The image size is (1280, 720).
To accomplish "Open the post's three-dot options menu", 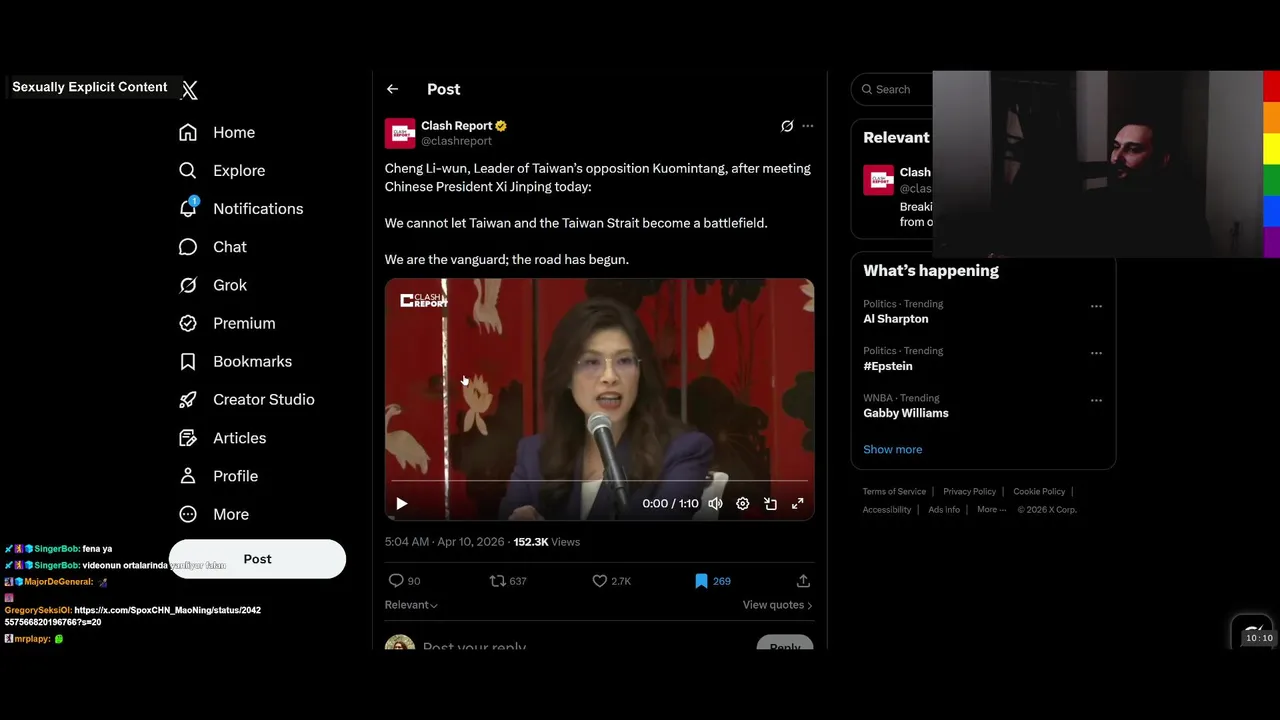I will pos(808,126).
